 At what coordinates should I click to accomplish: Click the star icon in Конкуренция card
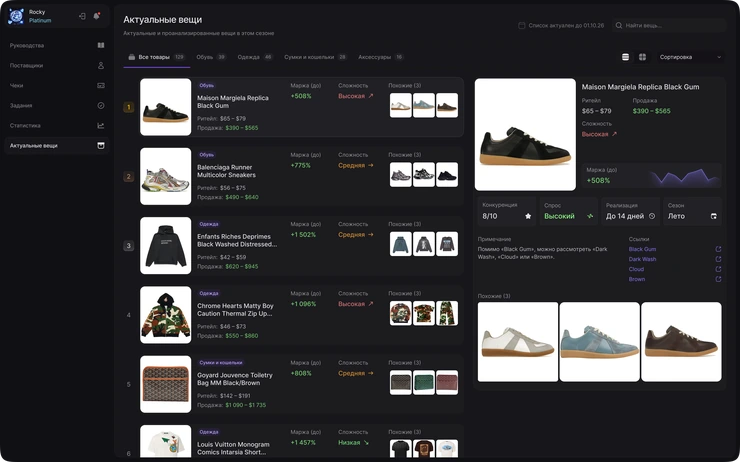(528, 216)
